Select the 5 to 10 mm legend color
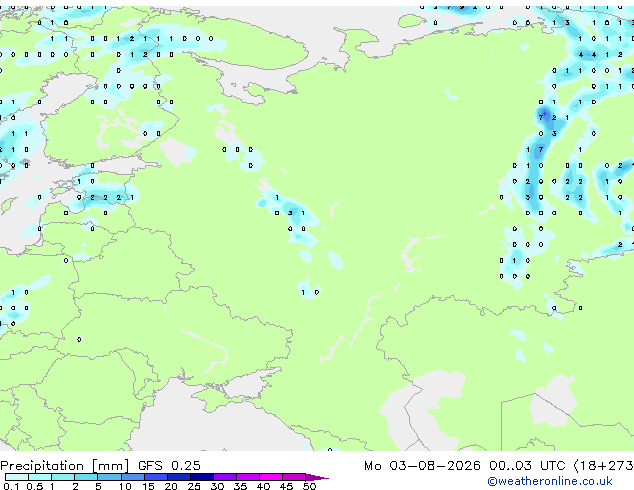The image size is (634, 490). click(x=109, y=477)
